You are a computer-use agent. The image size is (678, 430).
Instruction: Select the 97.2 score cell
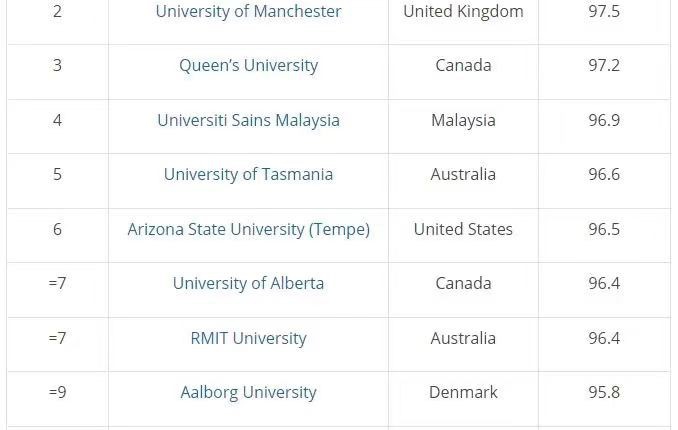[604, 72]
